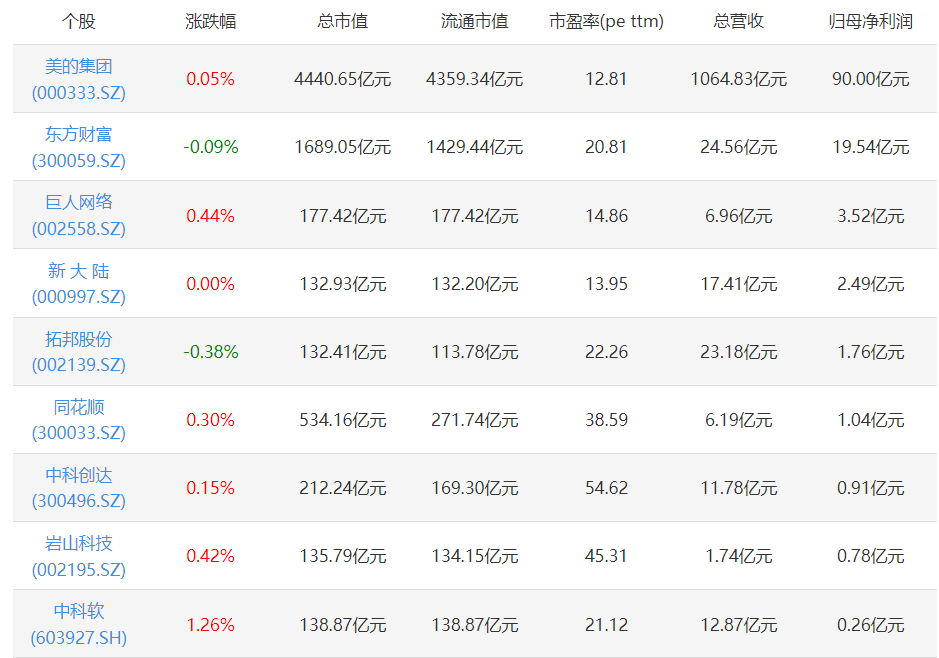Click total market cap 212.24亿元
The width and height of the screenshot is (939, 658).
tap(343, 488)
